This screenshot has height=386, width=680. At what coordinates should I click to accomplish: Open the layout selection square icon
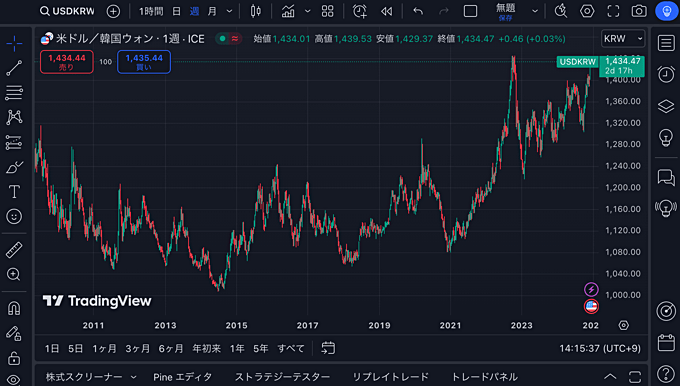(470, 11)
